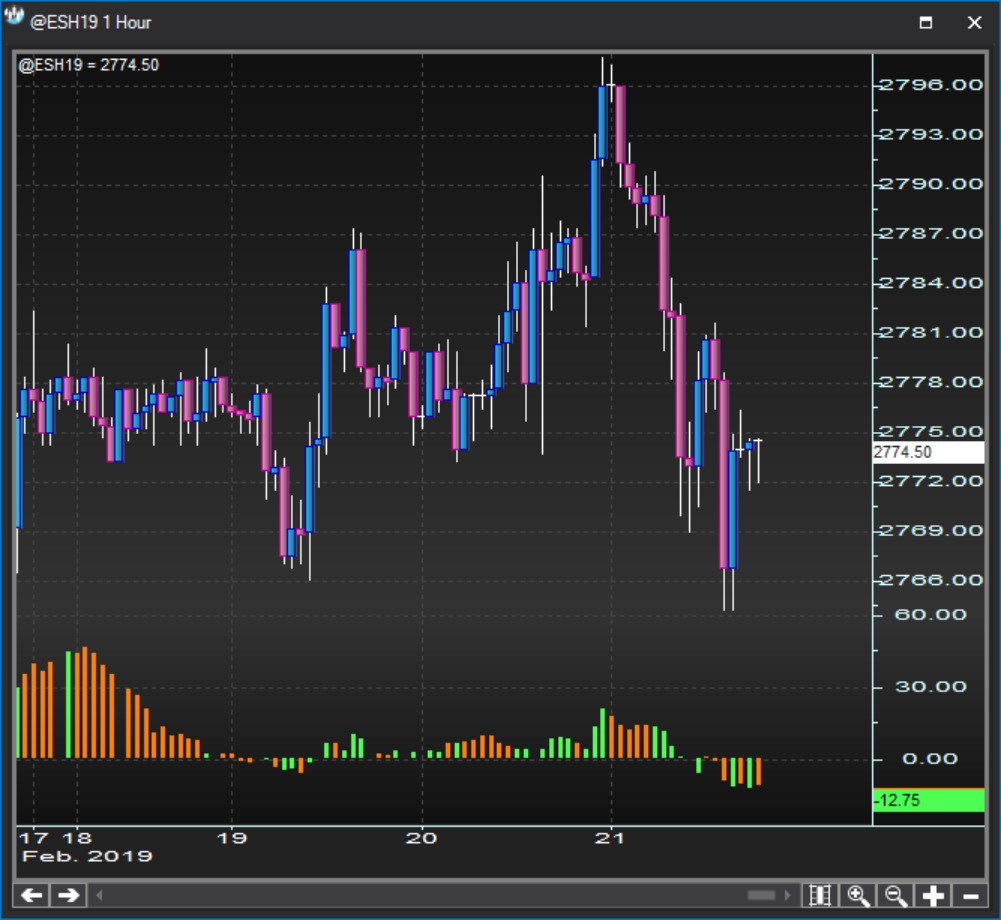
Task: Click the chart app icon in title bar
Action: (14, 15)
